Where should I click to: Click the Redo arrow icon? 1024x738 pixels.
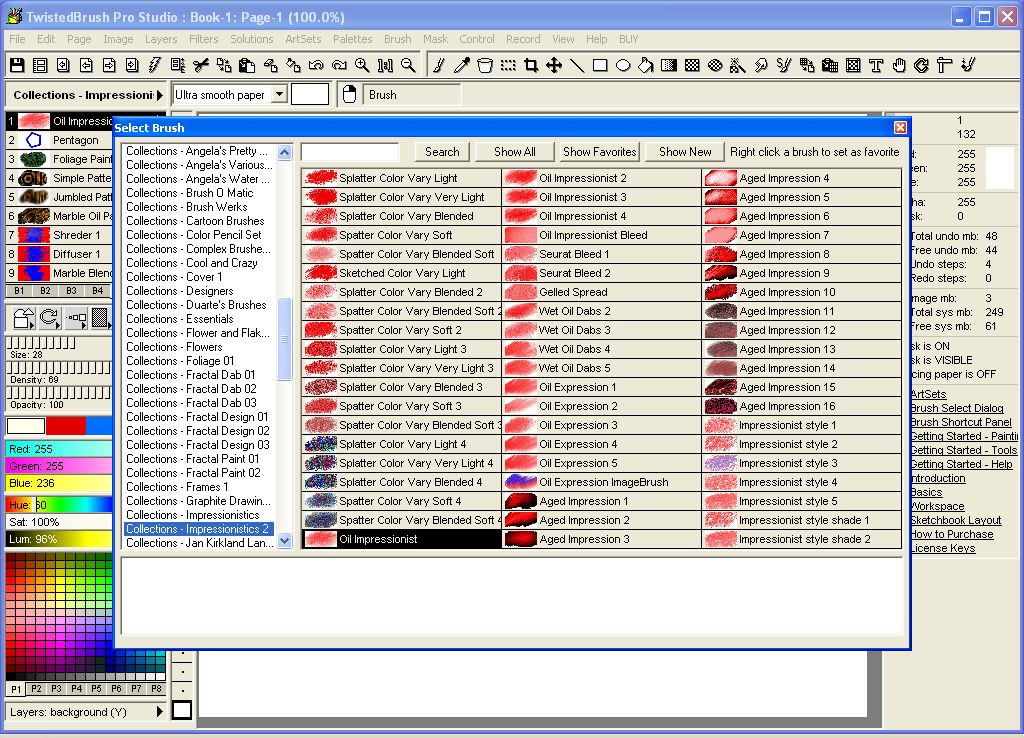339,65
